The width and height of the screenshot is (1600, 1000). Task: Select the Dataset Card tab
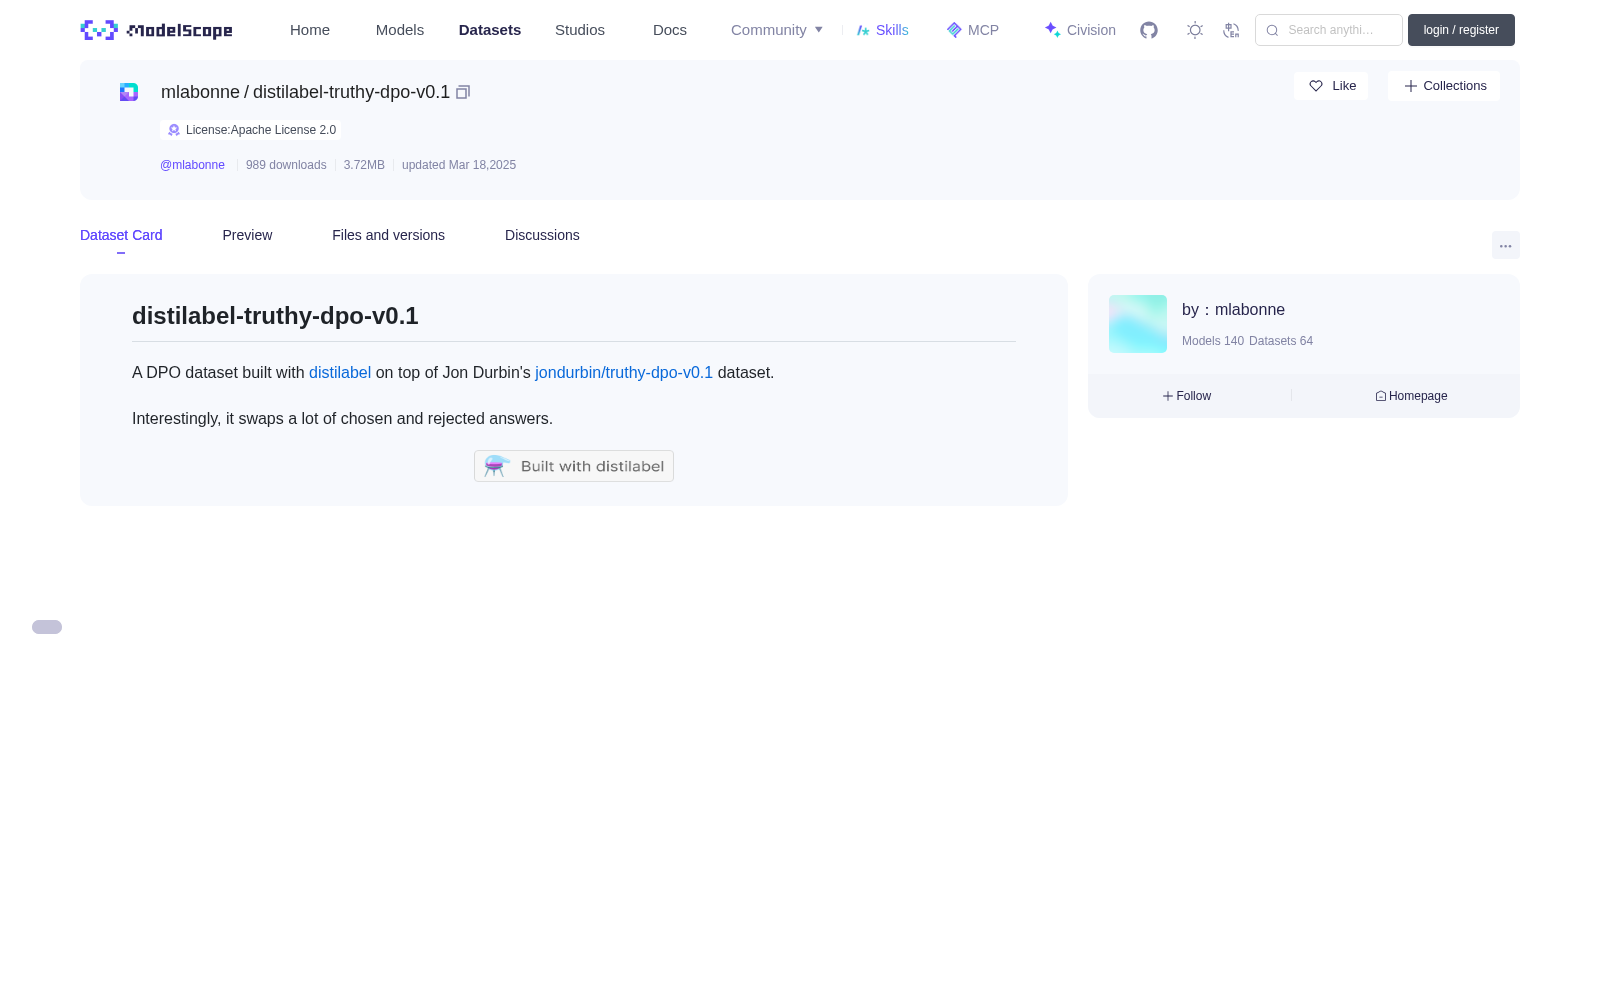tap(121, 235)
